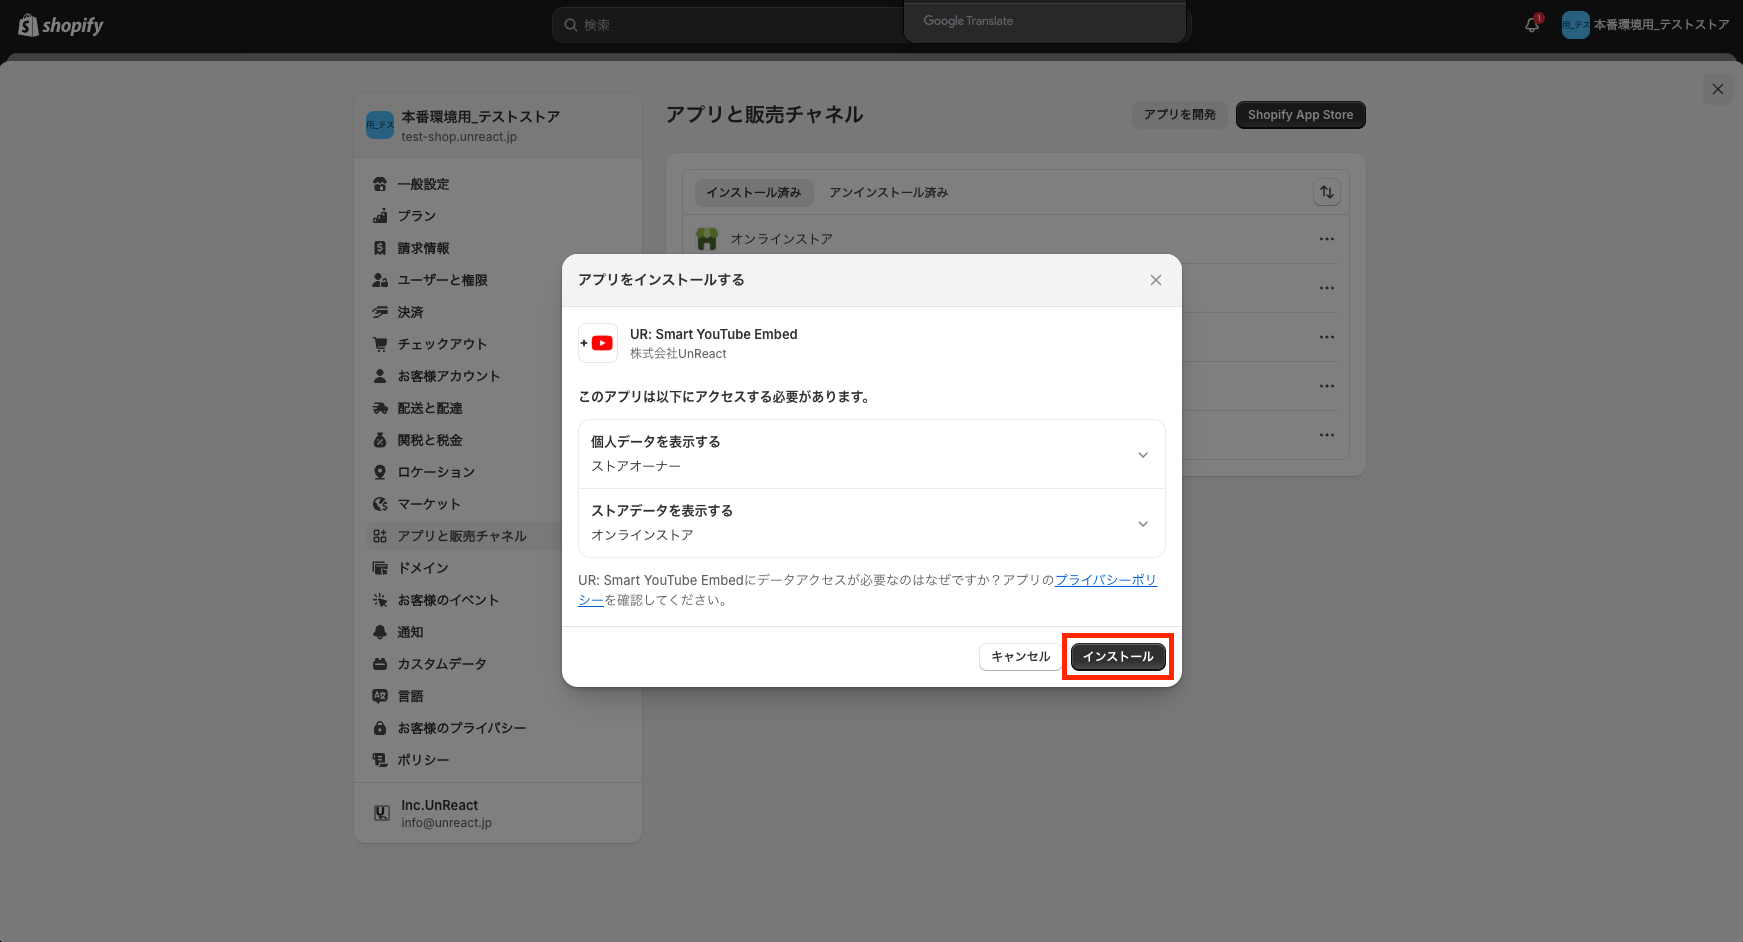The image size is (1743, 942).
Task: Open 一般設定 settings page
Action: point(498,184)
